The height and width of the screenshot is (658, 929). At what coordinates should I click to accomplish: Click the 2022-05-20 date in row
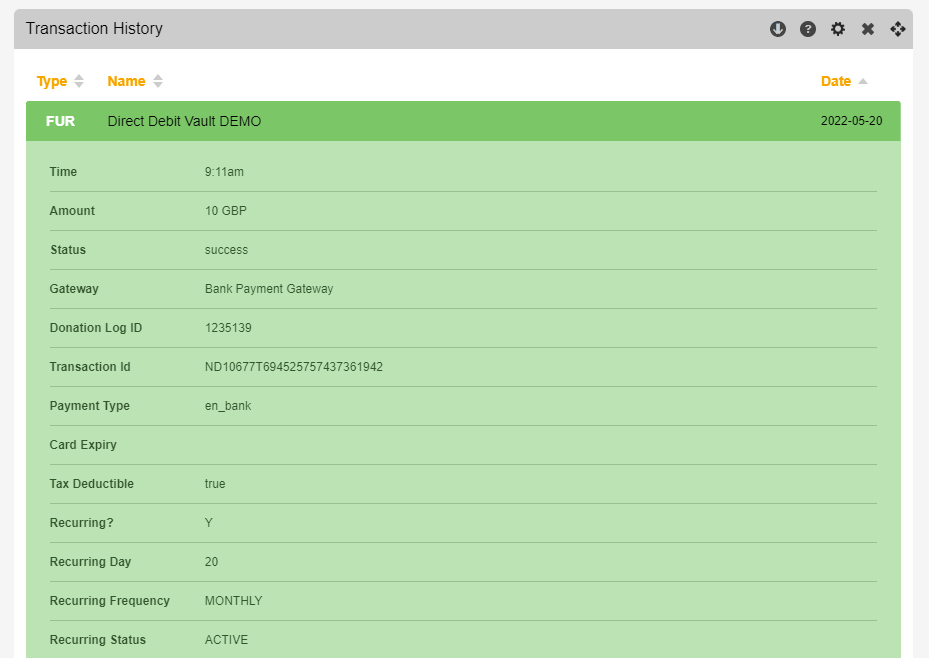coord(851,121)
